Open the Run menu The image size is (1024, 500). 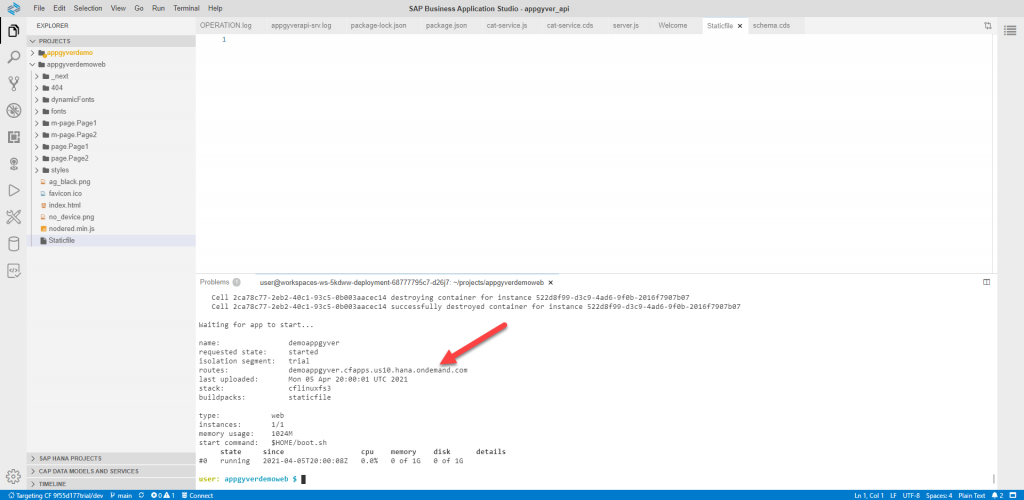[158, 8]
